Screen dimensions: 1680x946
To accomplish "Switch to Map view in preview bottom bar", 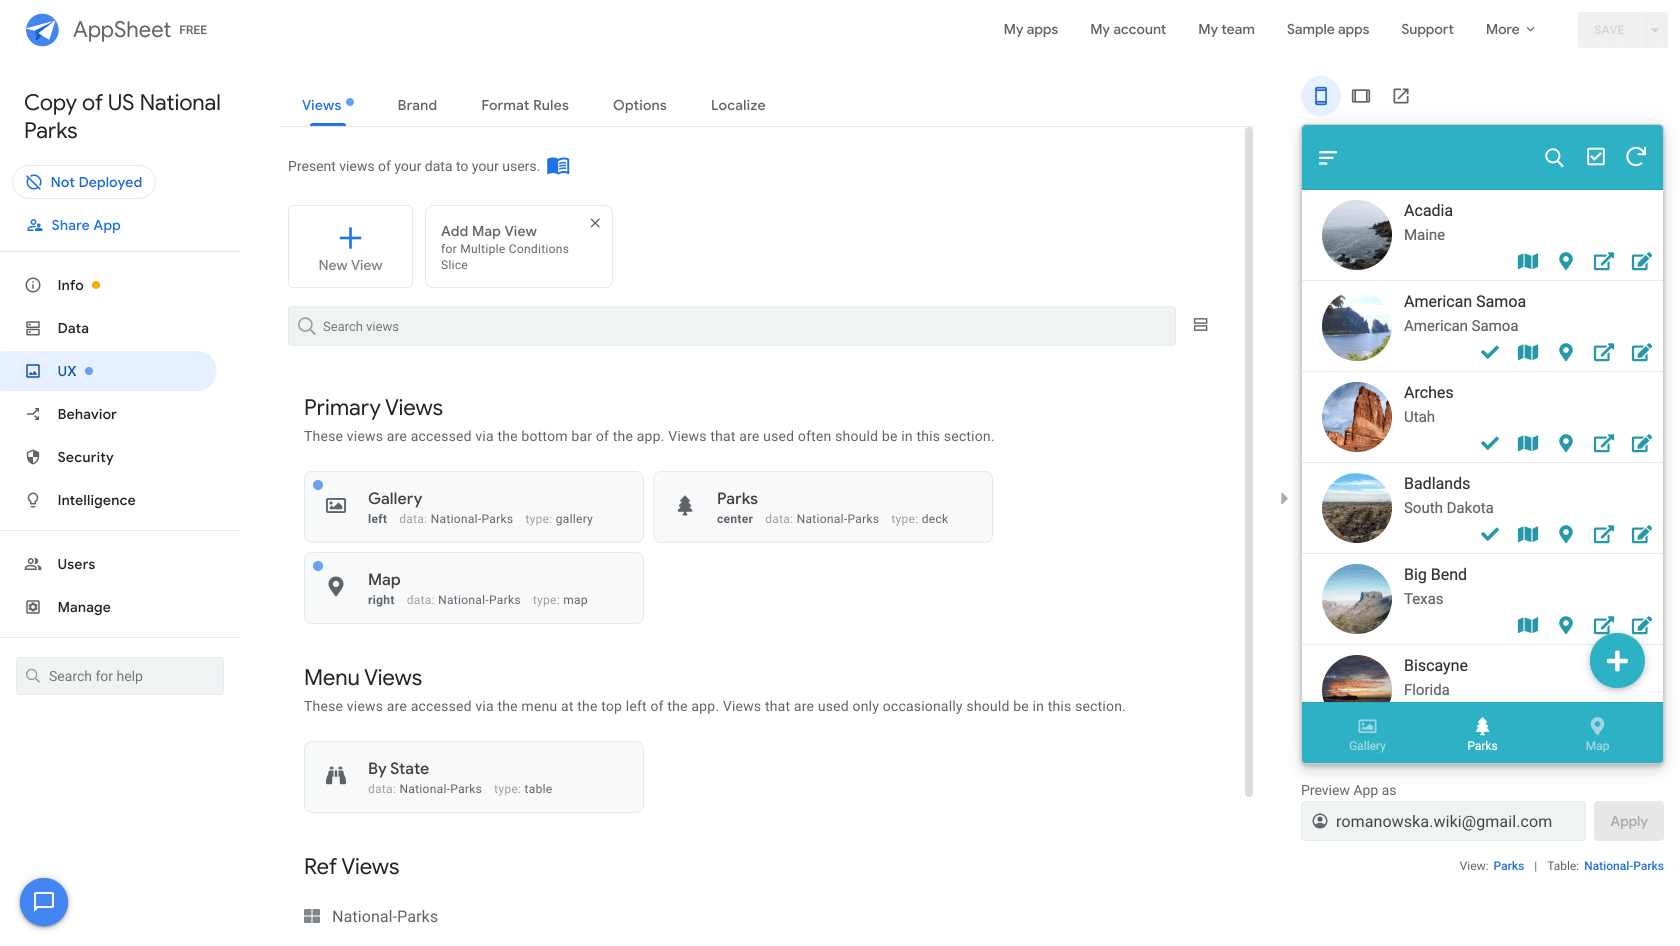I will pyautogui.click(x=1597, y=734).
